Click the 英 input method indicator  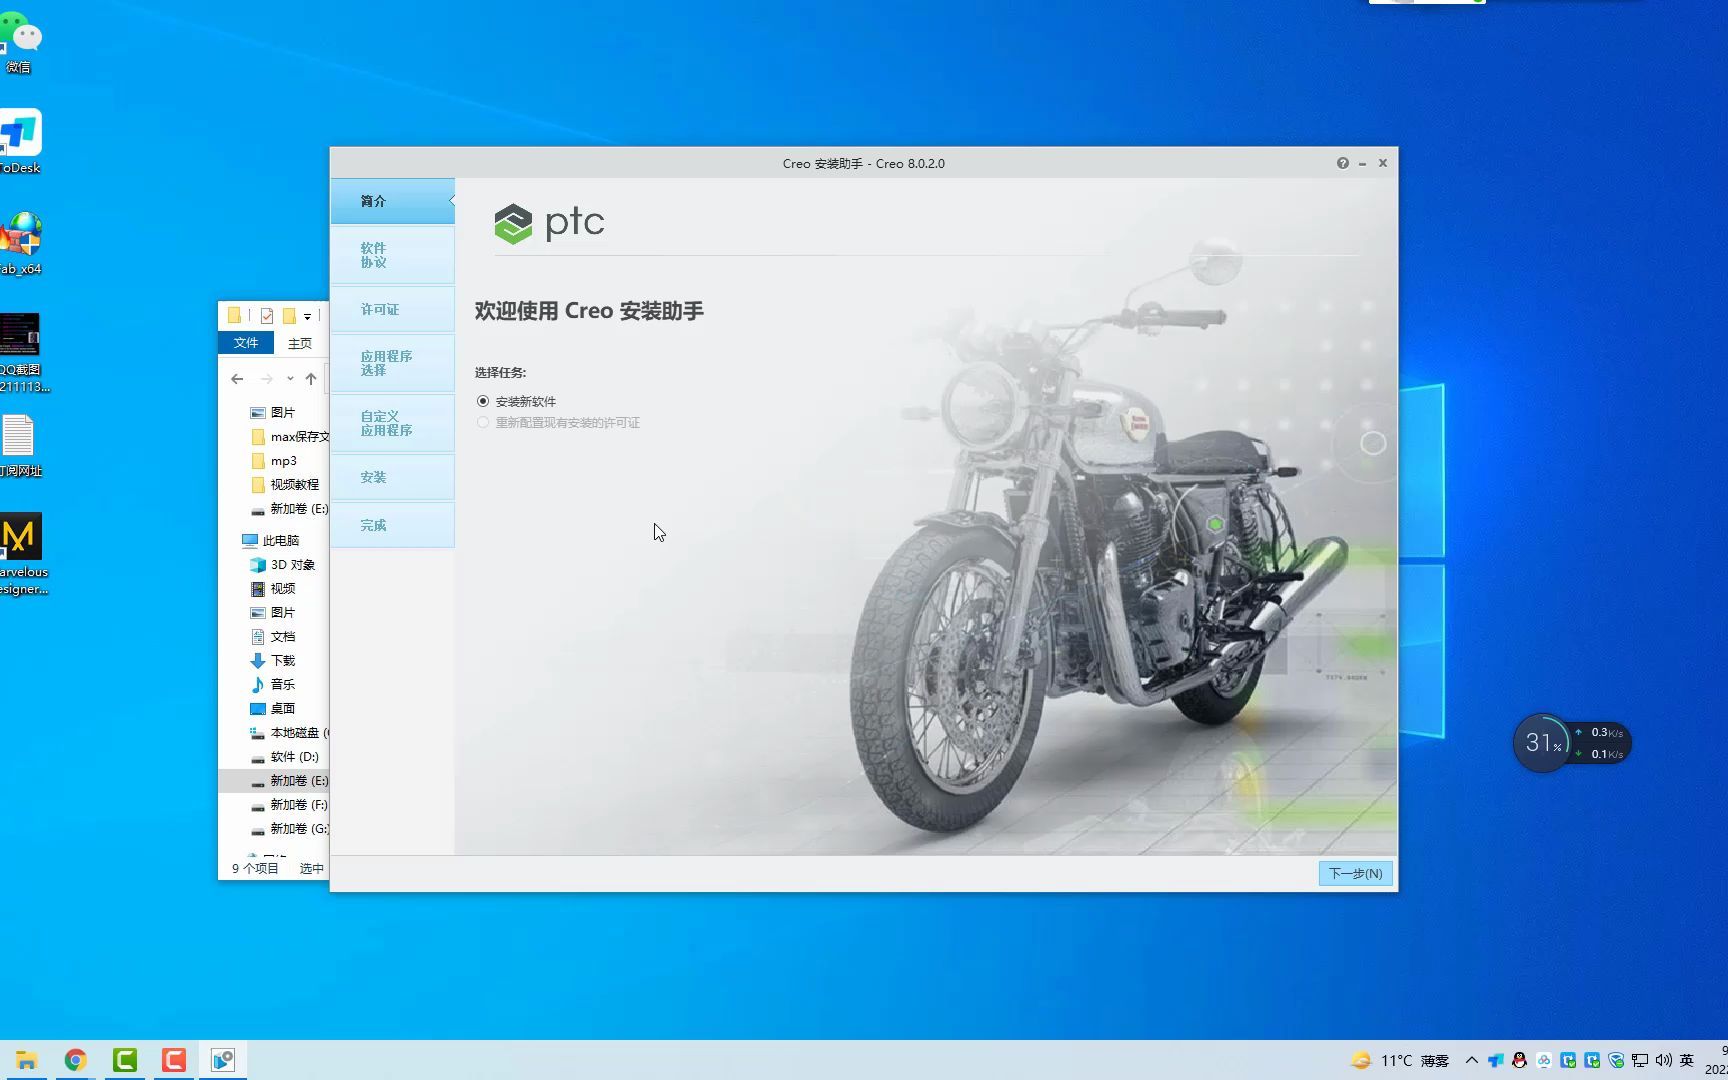coord(1687,1060)
